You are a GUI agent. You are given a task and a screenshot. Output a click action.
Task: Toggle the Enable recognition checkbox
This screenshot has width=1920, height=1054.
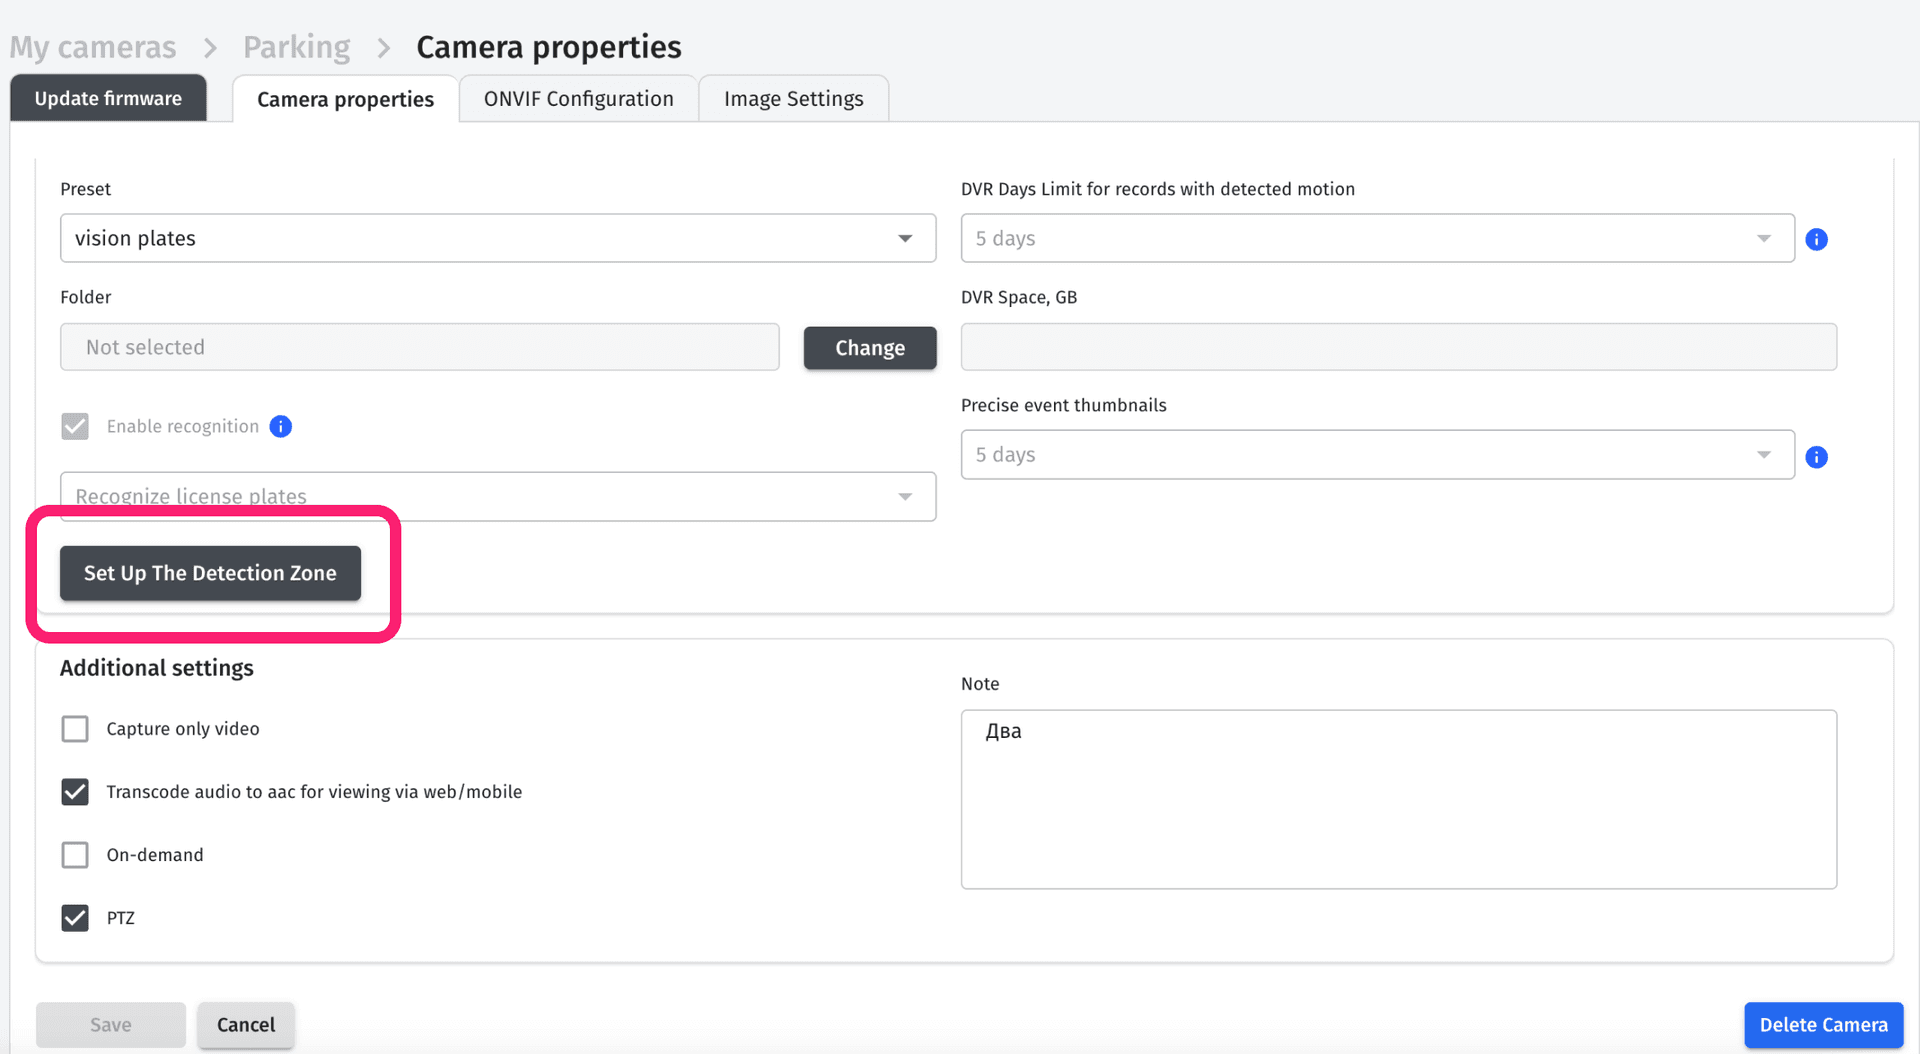click(75, 427)
